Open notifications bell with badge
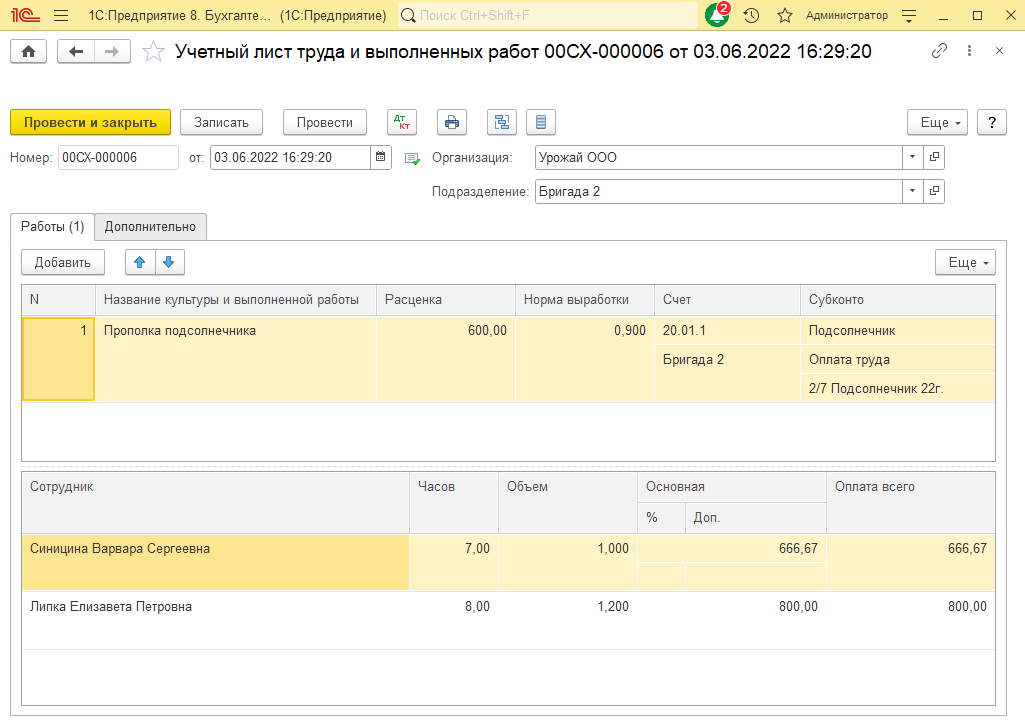This screenshot has height=726, width=1025. 717,16
